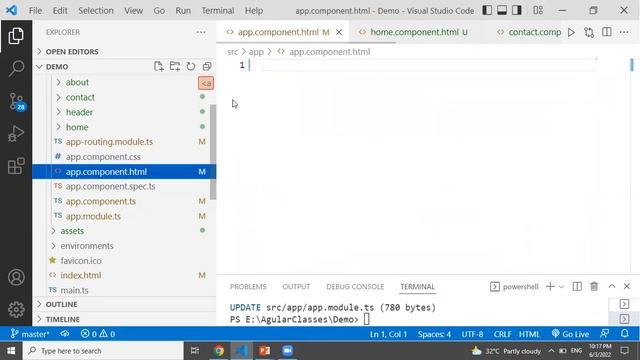Open Explorer views and more actions menu
Image resolution: width=640 pixels, height=360 pixels.
[x=201, y=32]
